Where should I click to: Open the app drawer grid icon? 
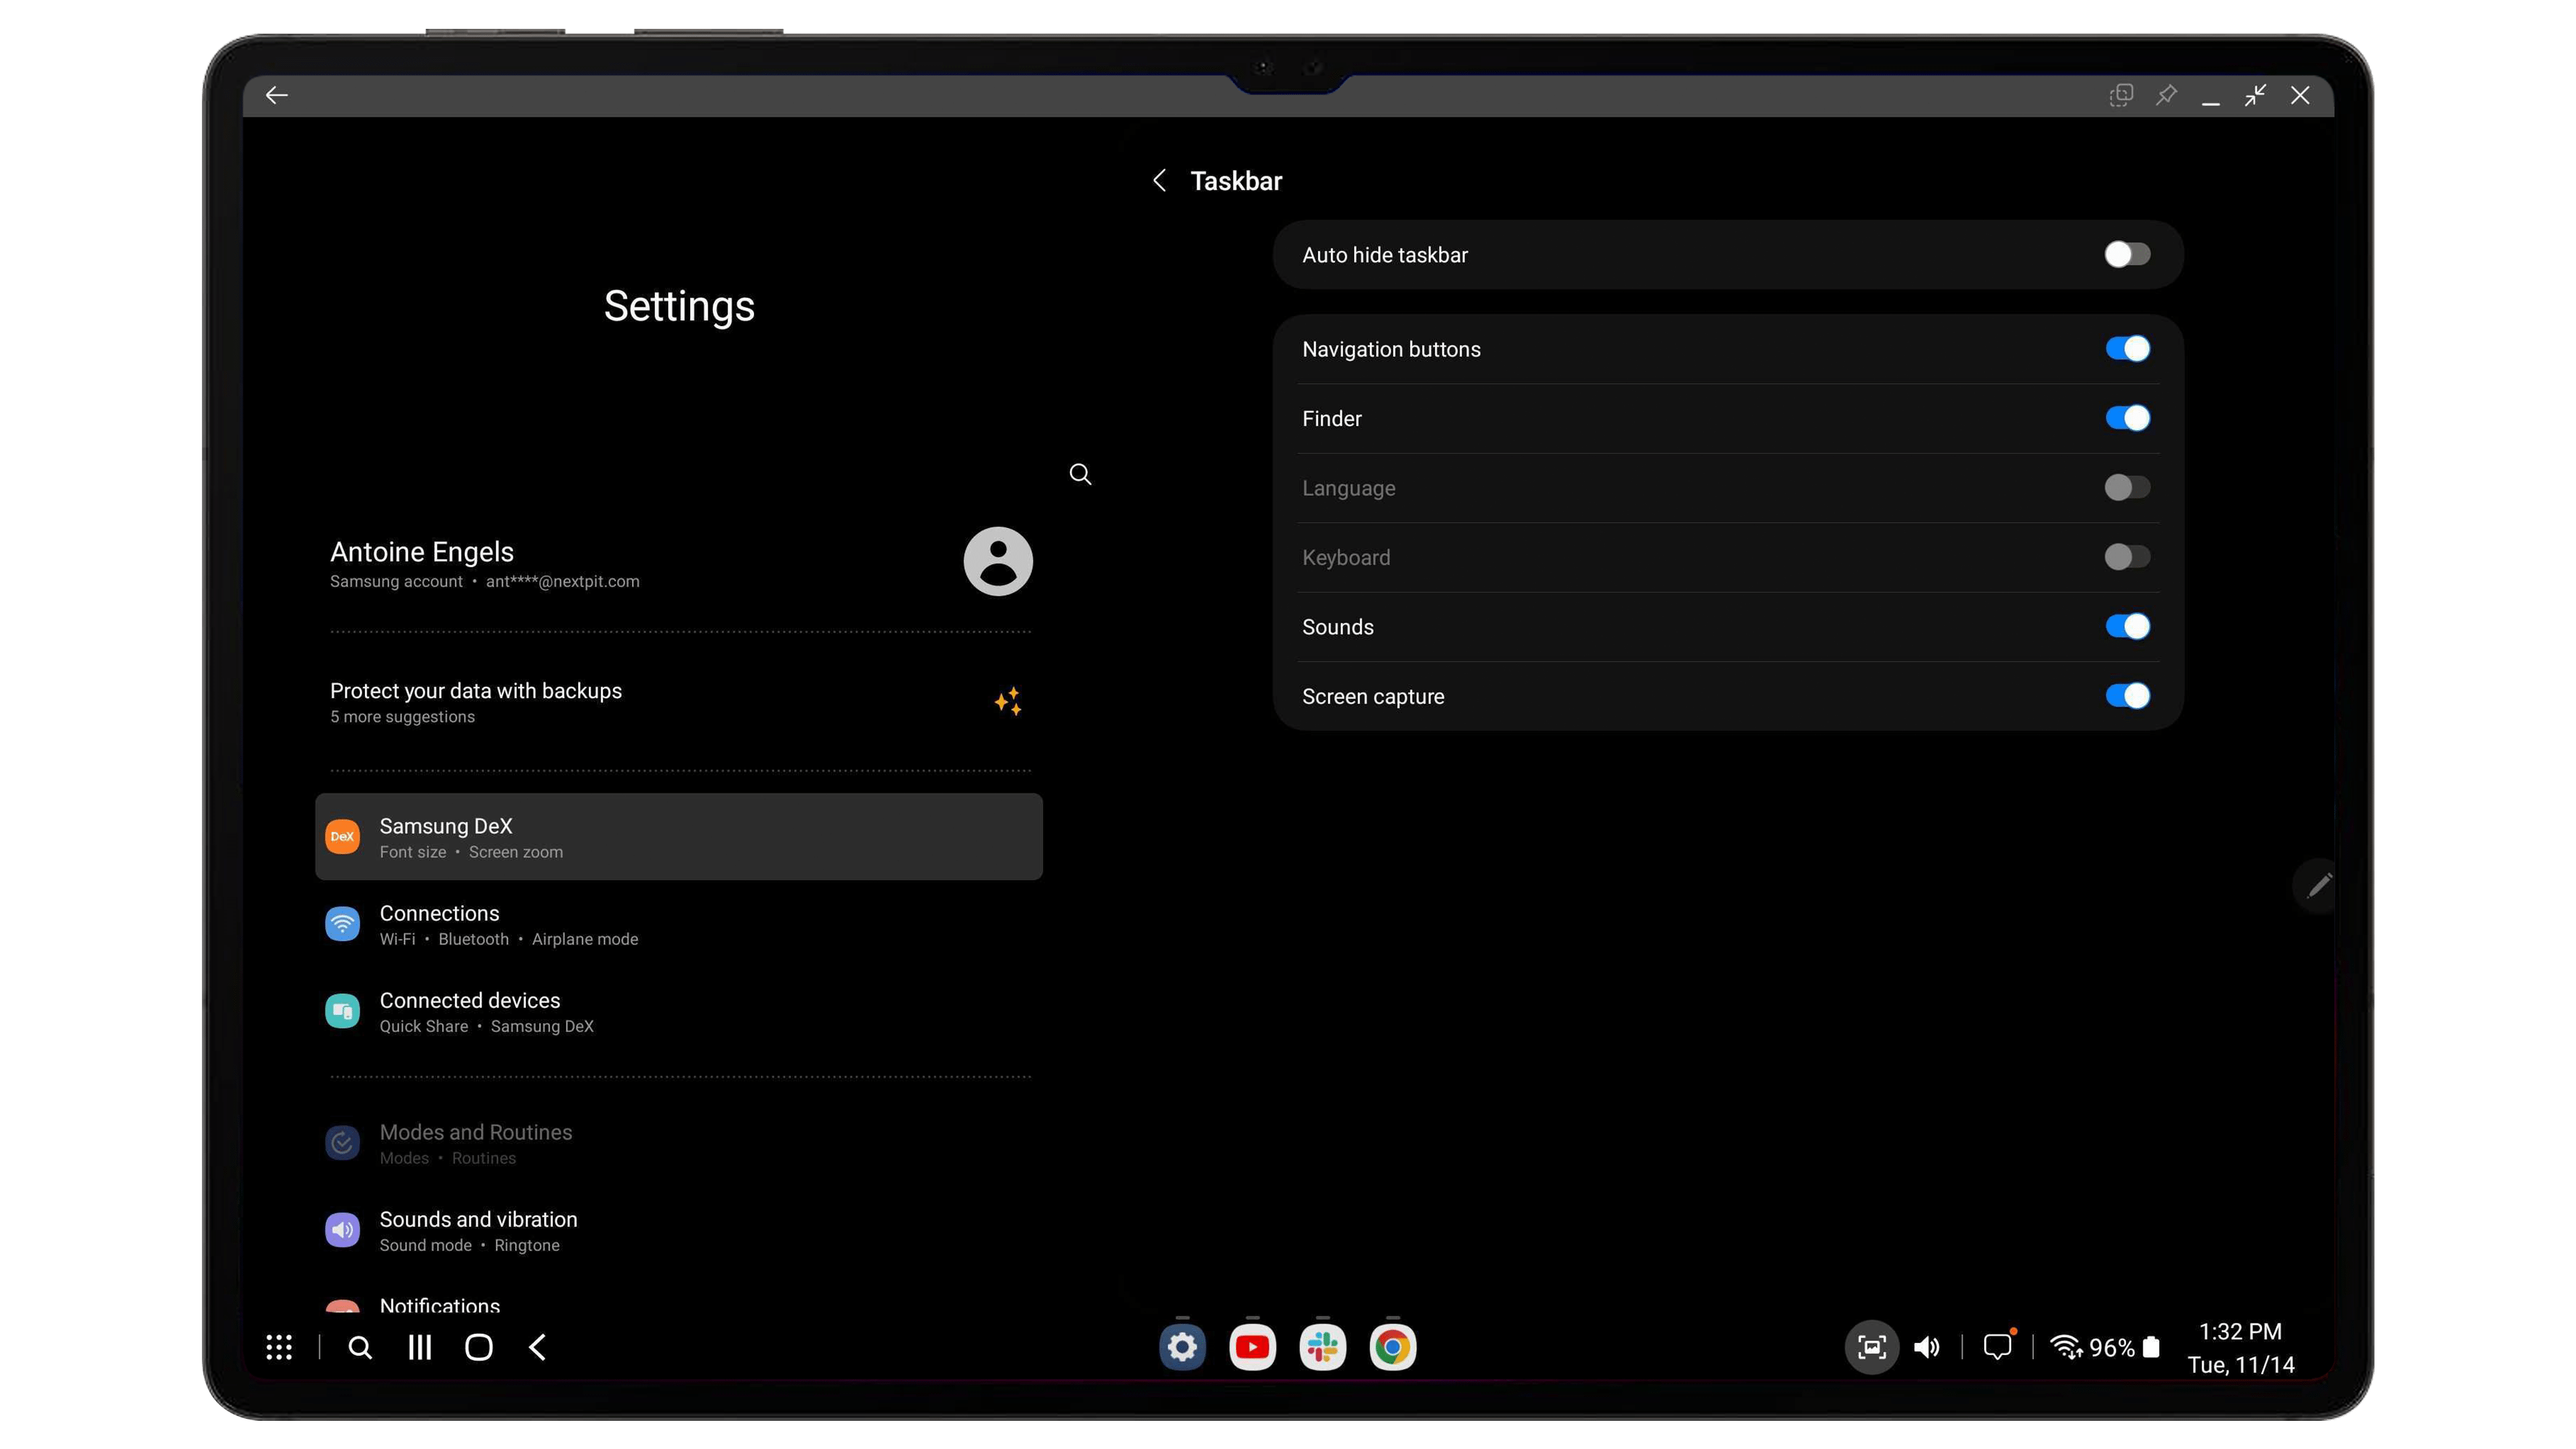tap(279, 1347)
